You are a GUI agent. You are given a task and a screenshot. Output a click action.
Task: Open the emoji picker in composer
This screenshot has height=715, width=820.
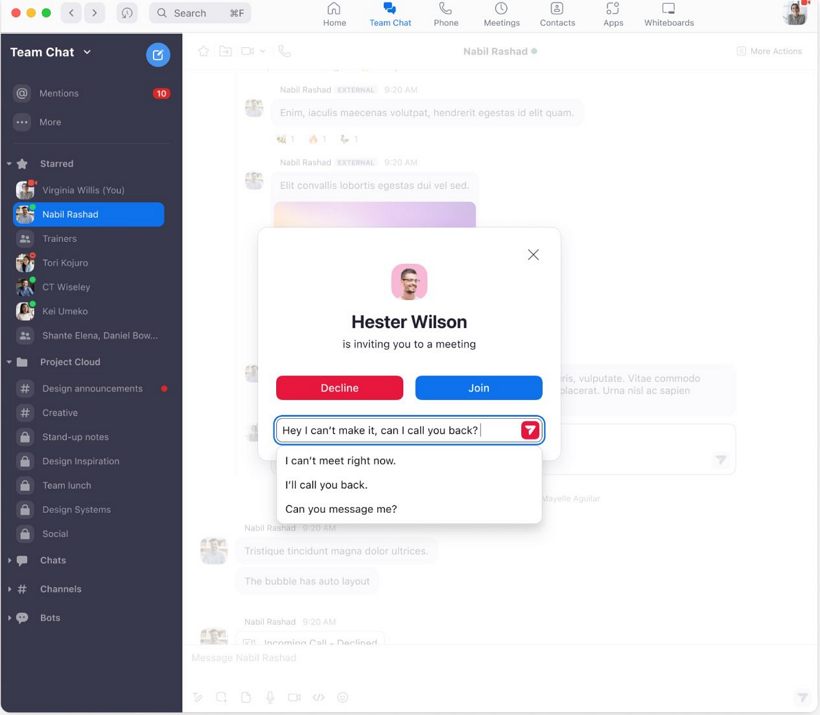pyautogui.click(x=343, y=697)
